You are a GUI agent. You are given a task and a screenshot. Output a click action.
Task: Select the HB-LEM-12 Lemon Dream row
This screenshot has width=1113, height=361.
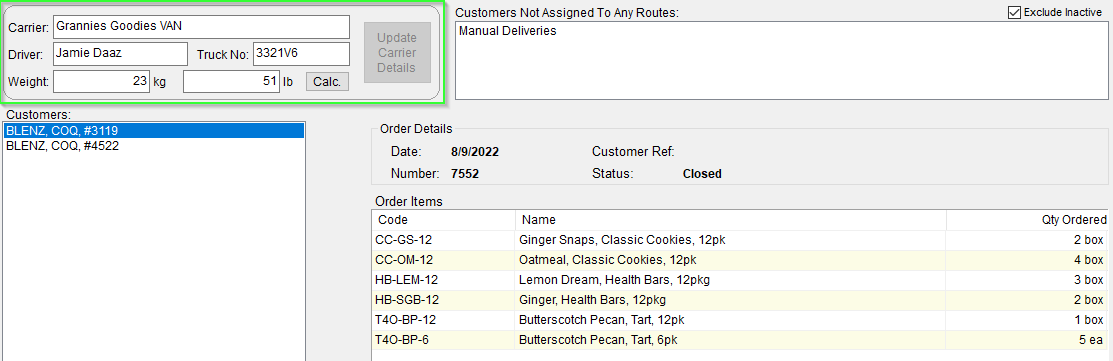coord(740,279)
